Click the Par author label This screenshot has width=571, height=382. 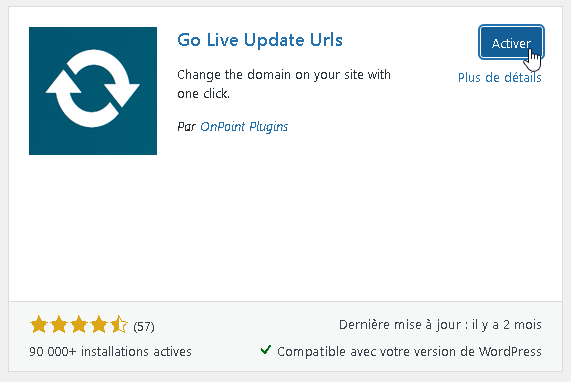coord(186,127)
